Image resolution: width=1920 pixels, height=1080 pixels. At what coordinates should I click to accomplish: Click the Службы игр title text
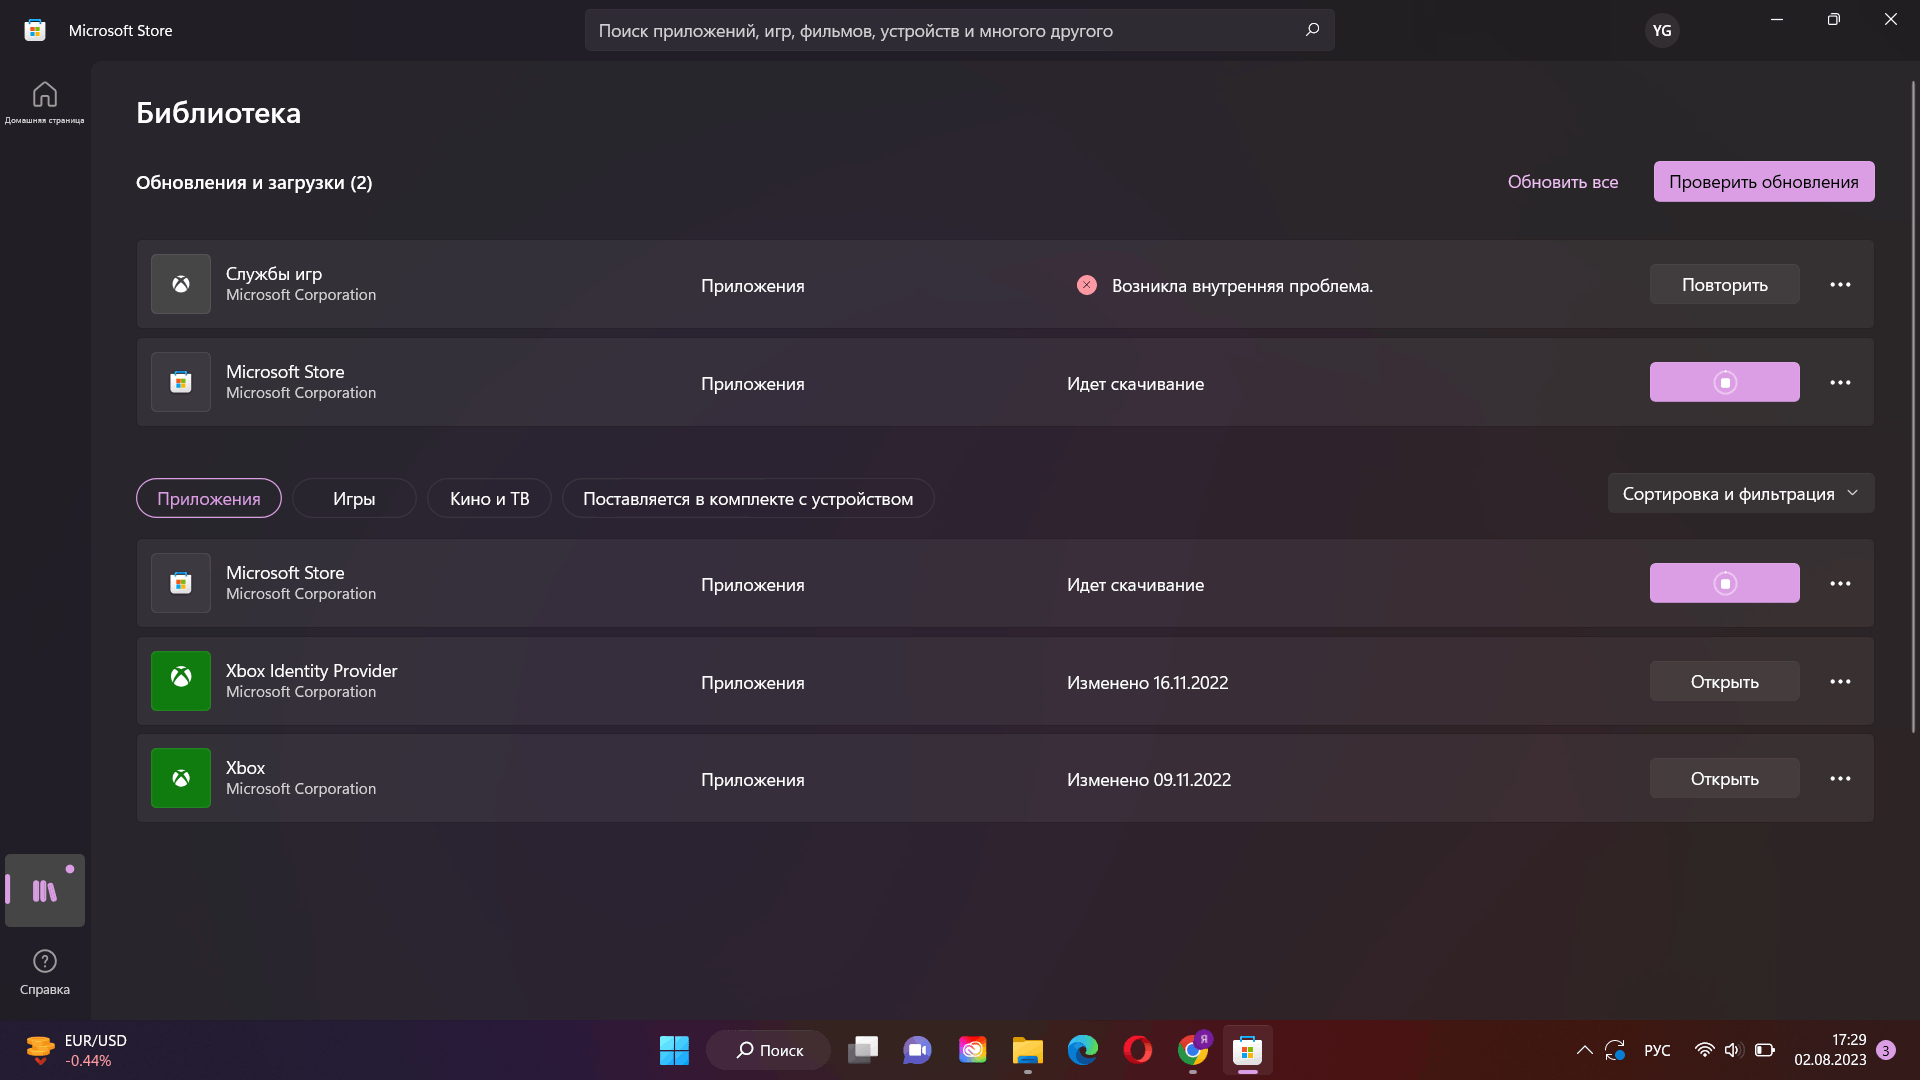point(274,273)
